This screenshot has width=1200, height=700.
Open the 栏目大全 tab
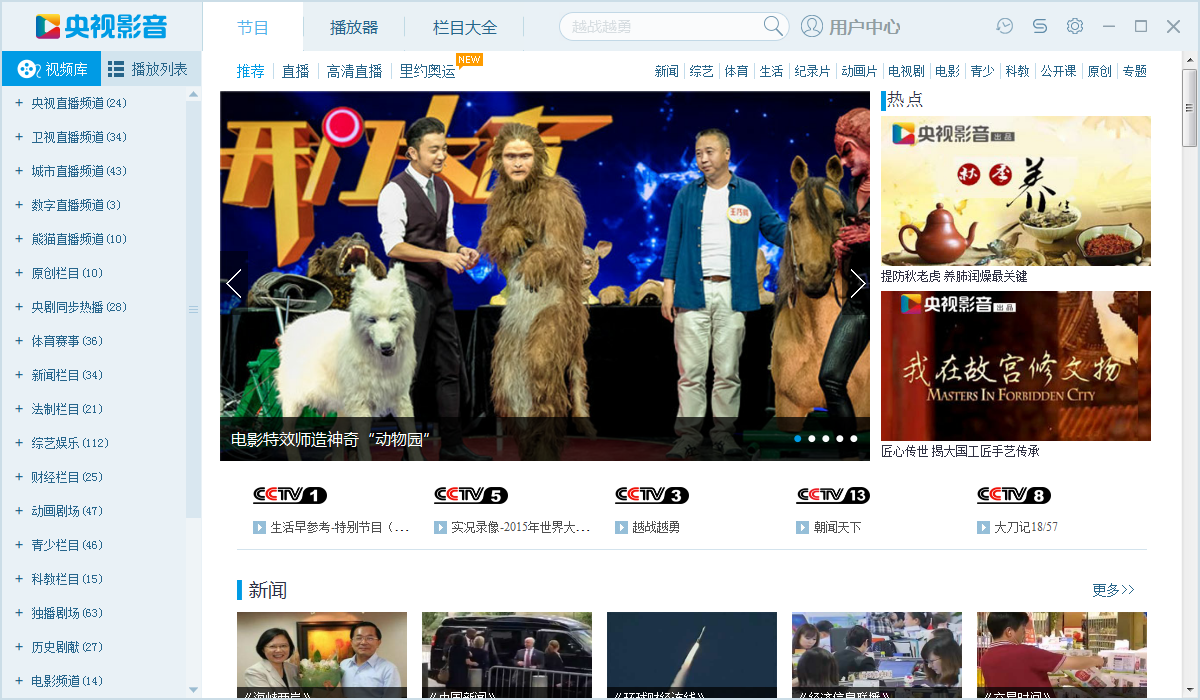(465, 27)
